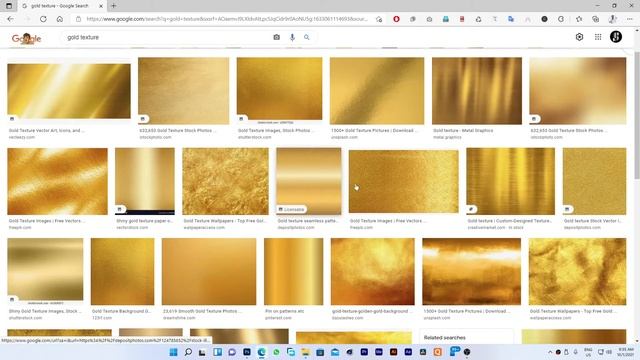Reload the current page

43,19
